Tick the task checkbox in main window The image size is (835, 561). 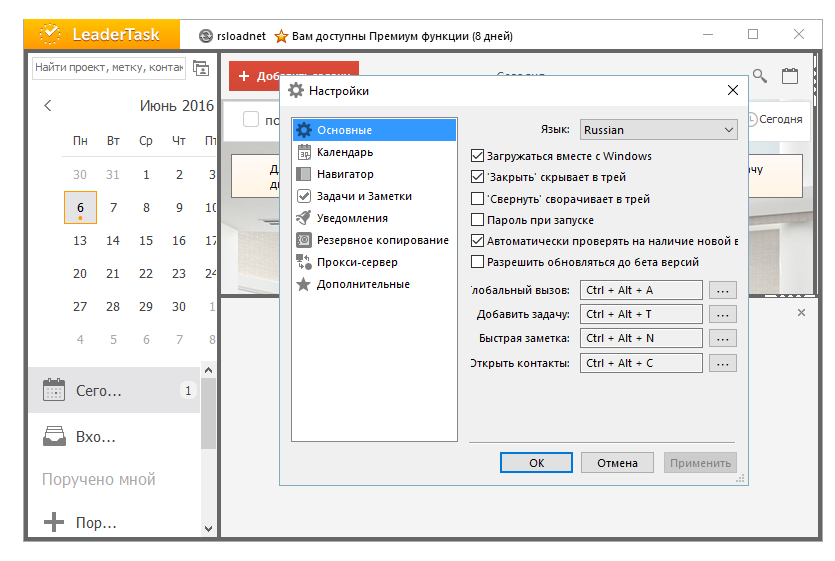pyautogui.click(x=251, y=119)
